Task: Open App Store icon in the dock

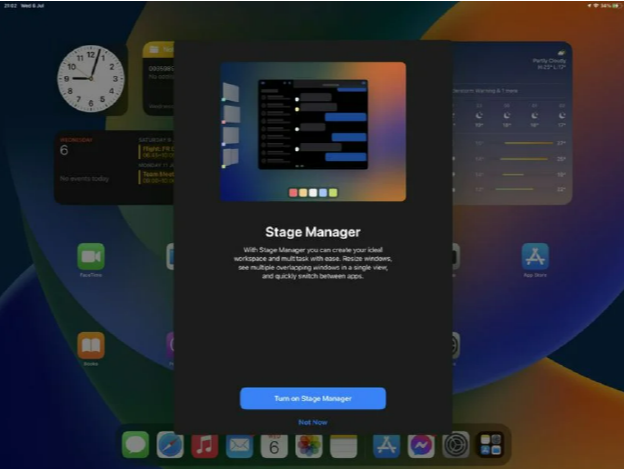Action: click(386, 446)
